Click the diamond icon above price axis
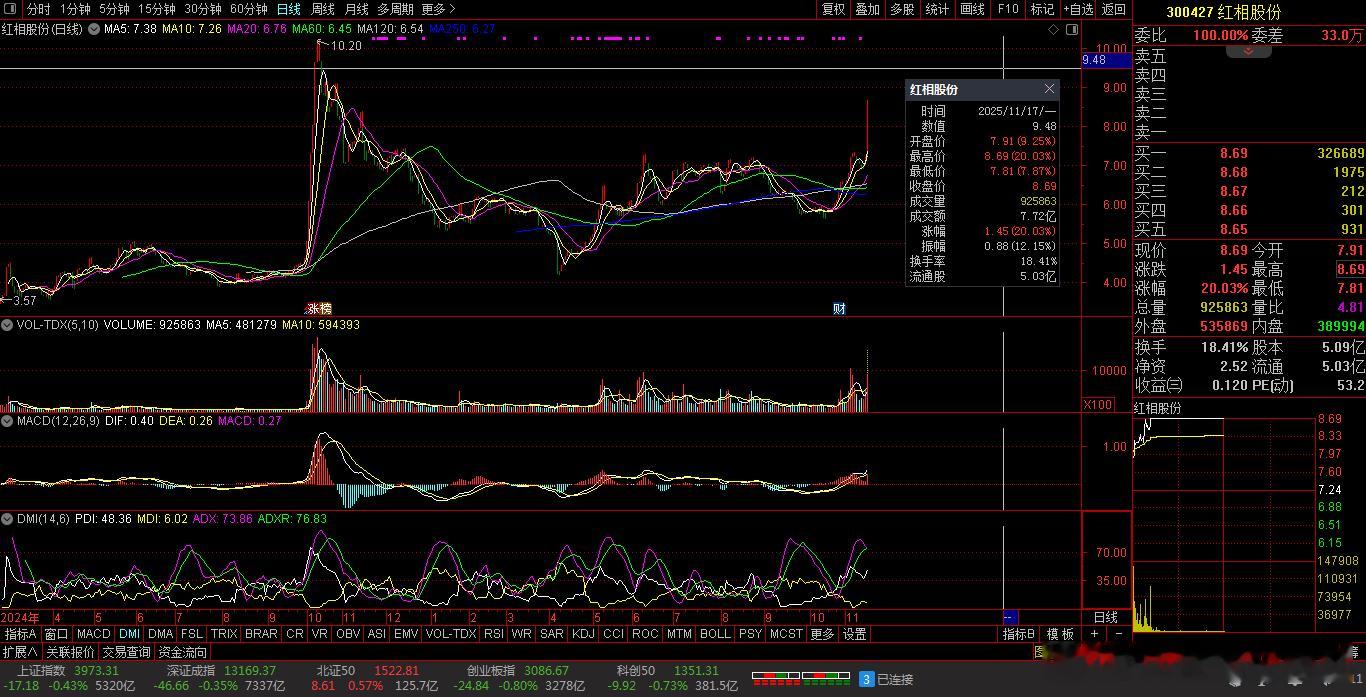 [1054, 30]
